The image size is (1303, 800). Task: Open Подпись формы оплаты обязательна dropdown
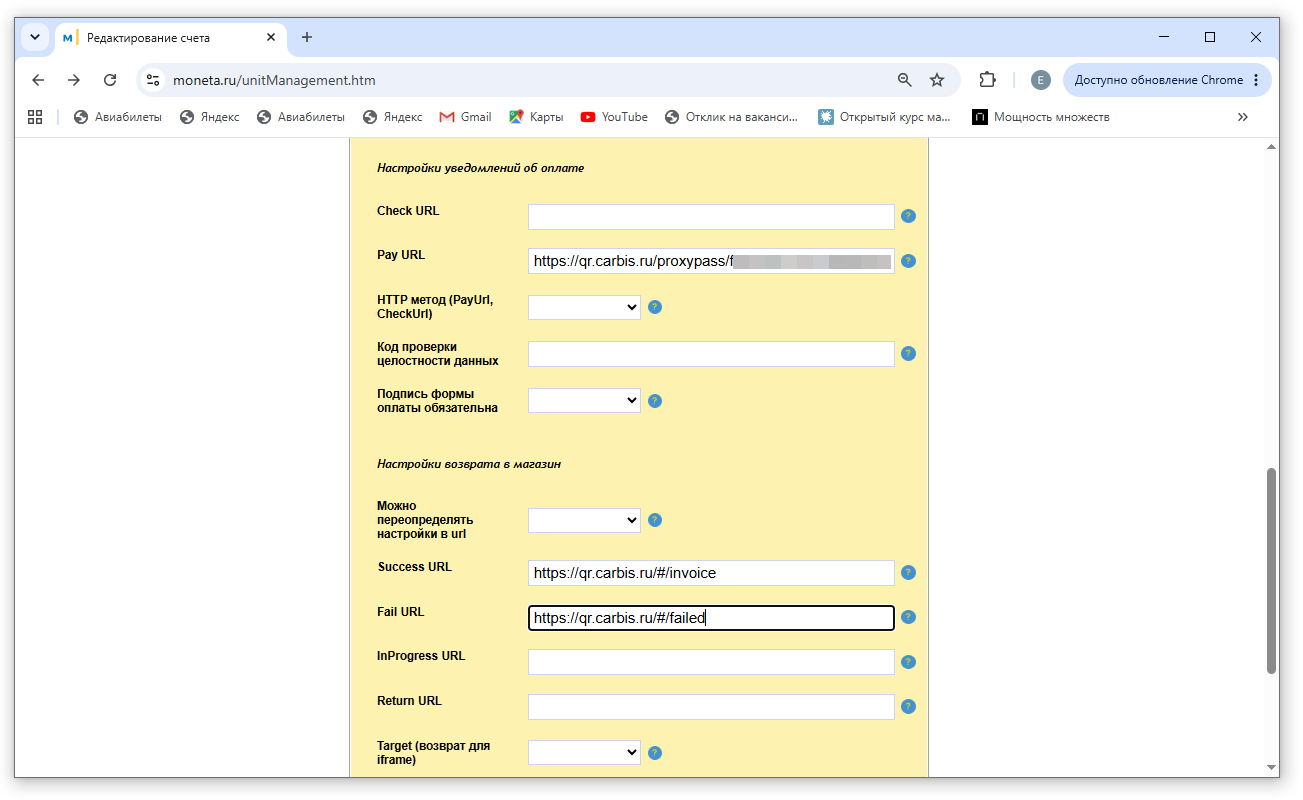coord(584,400)
